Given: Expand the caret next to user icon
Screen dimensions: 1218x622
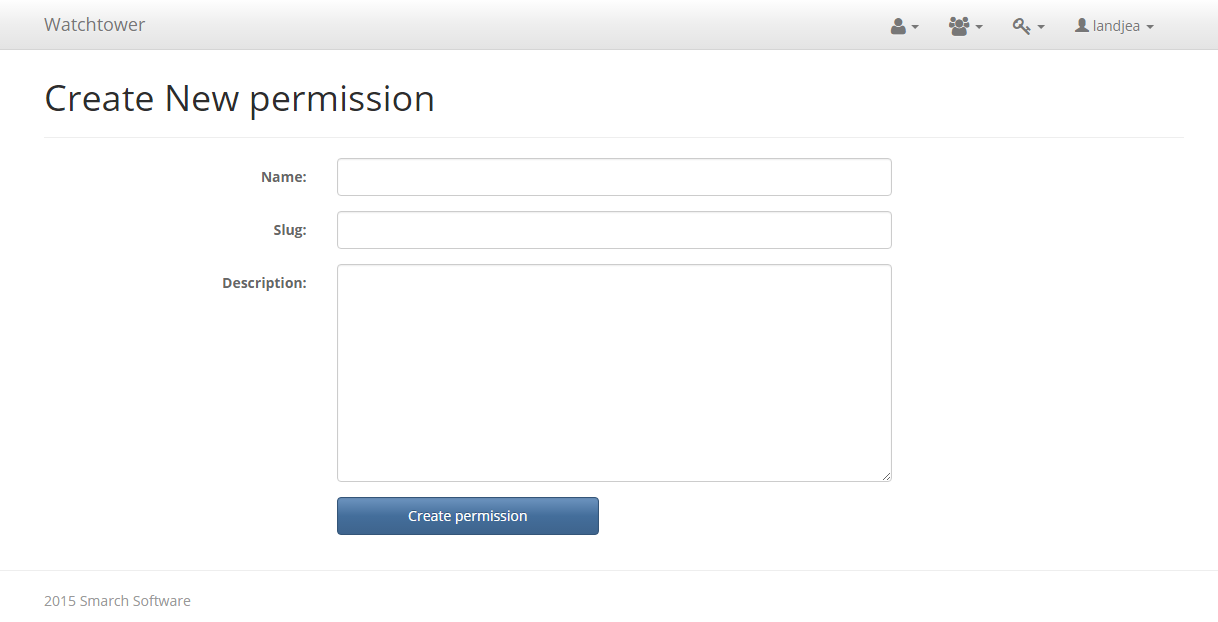Looking at the screenshot, I should (x=915, y=27).
